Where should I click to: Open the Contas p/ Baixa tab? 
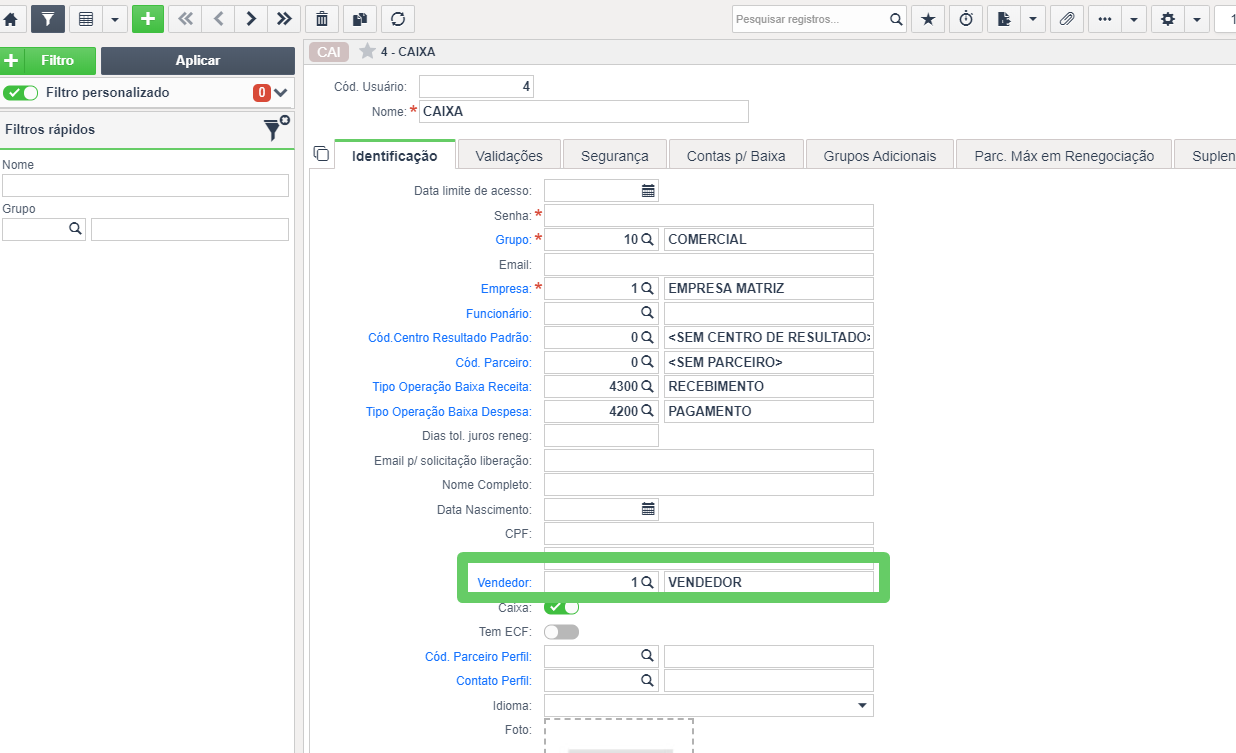(x=736, y=155)
